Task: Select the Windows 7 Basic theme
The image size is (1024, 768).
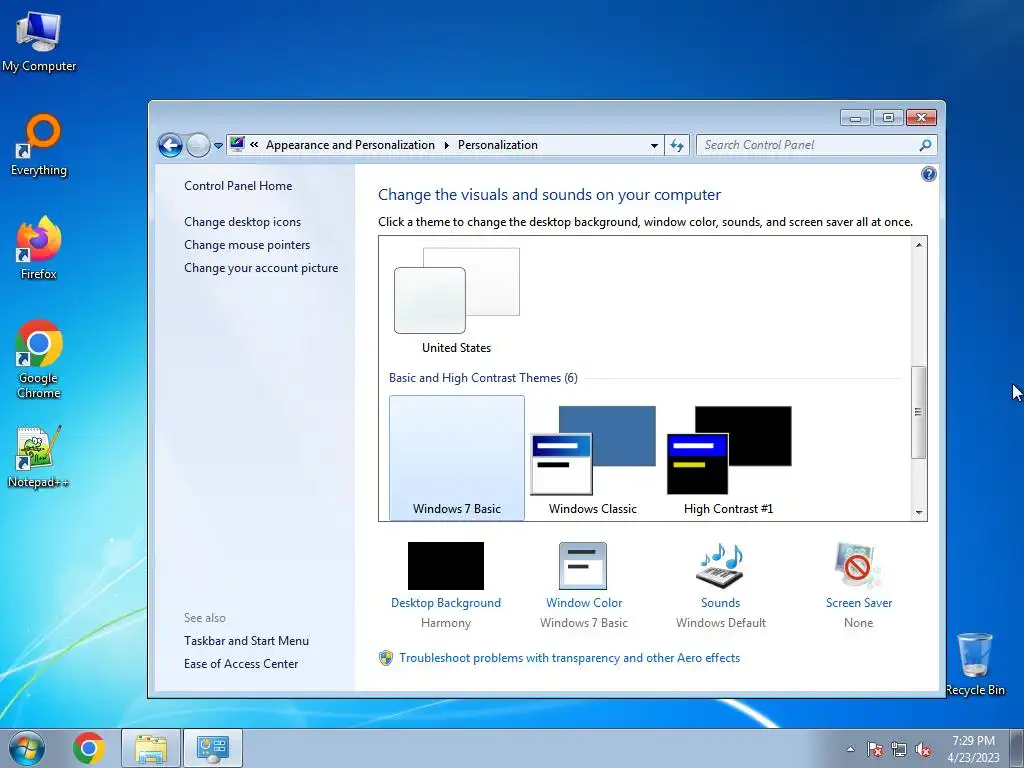Action: 456,458
